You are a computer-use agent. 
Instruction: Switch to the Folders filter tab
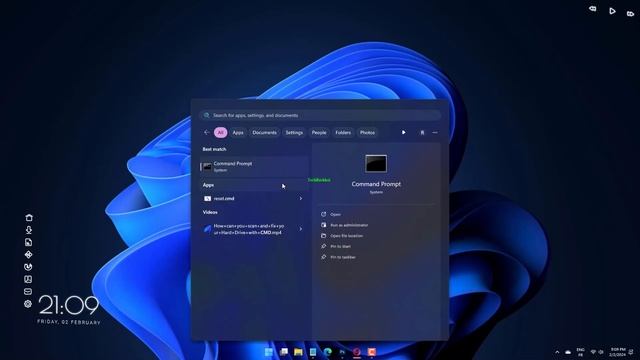[343, 132]
